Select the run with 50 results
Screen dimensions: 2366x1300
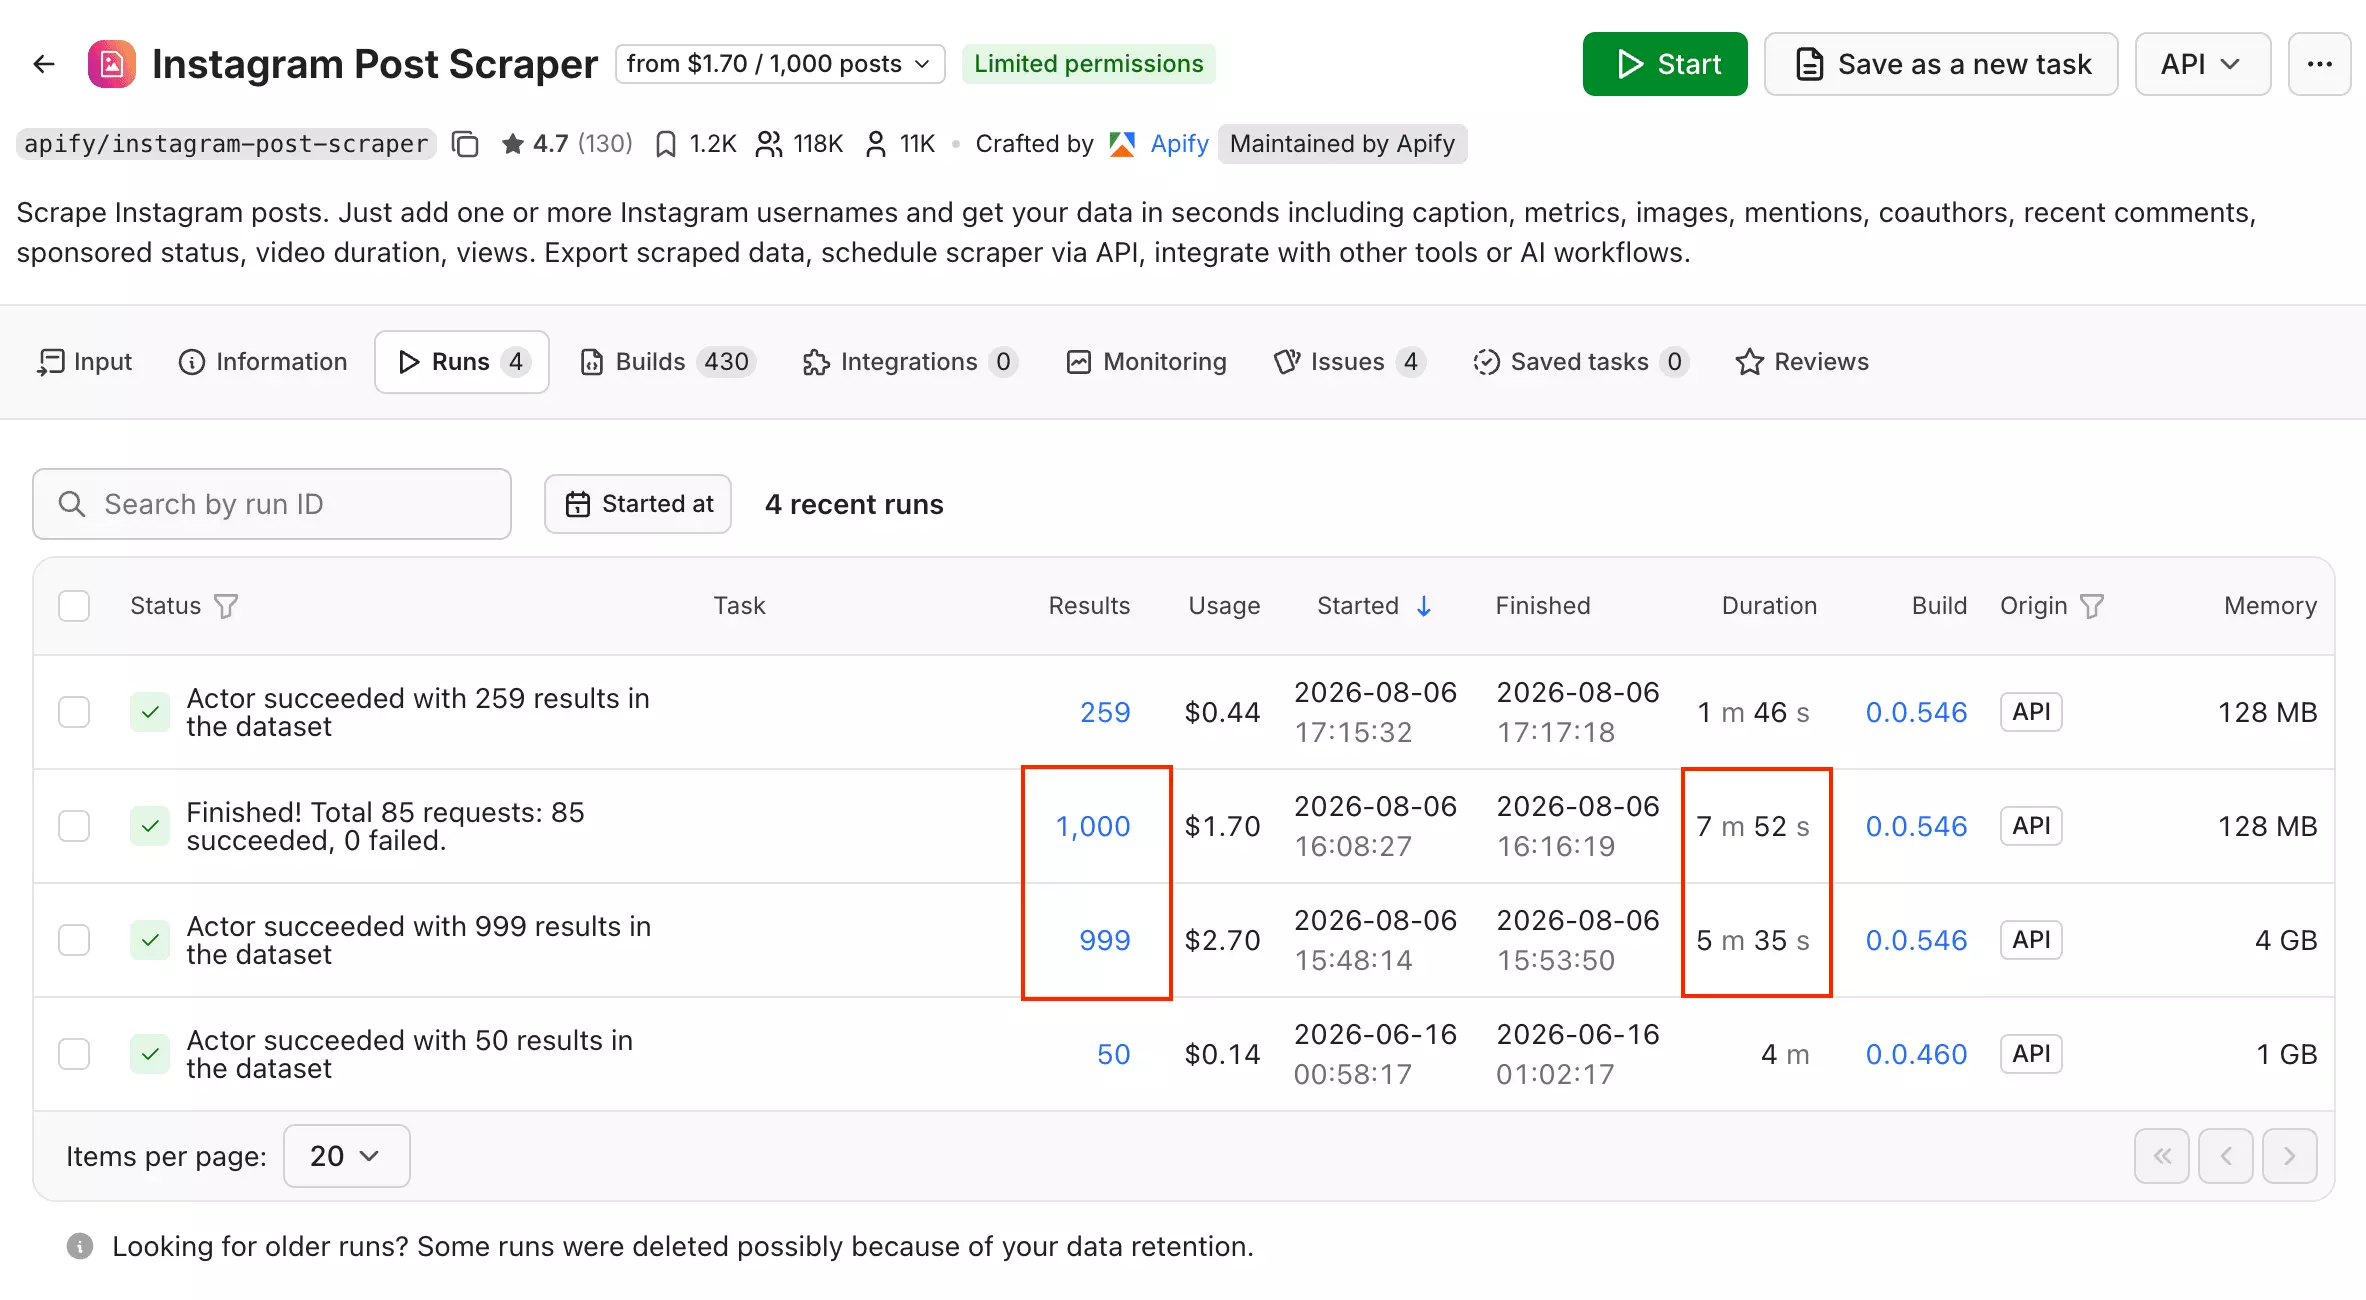(74, 1054)
